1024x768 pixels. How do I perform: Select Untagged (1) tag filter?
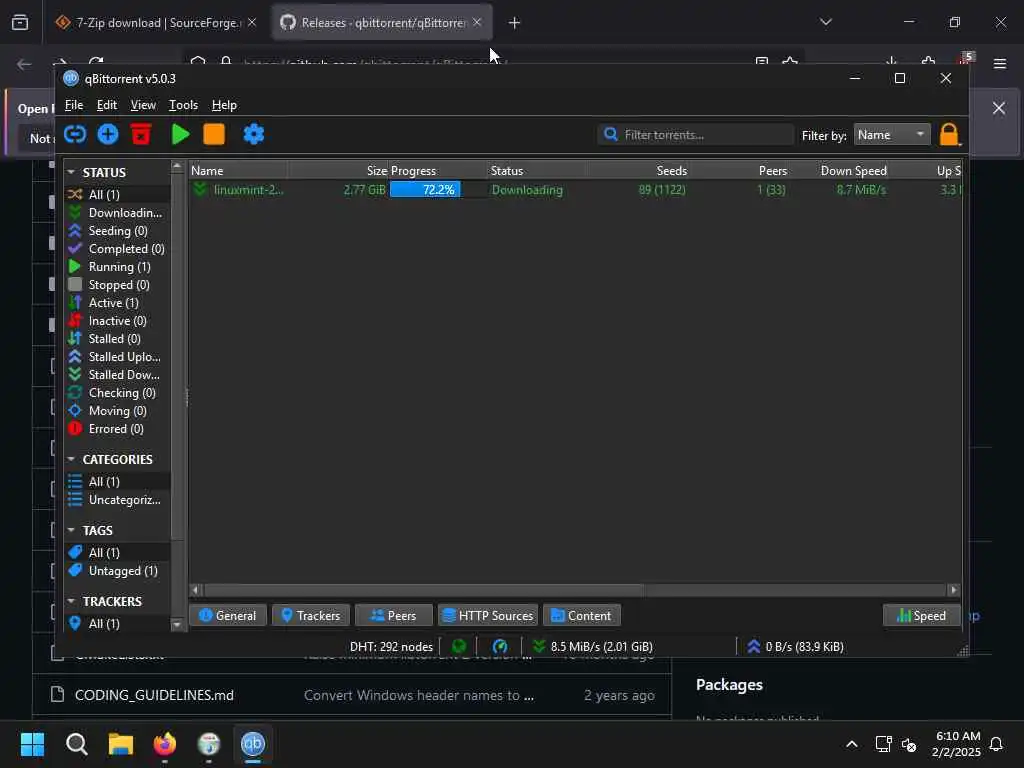[x=118, y=571]
